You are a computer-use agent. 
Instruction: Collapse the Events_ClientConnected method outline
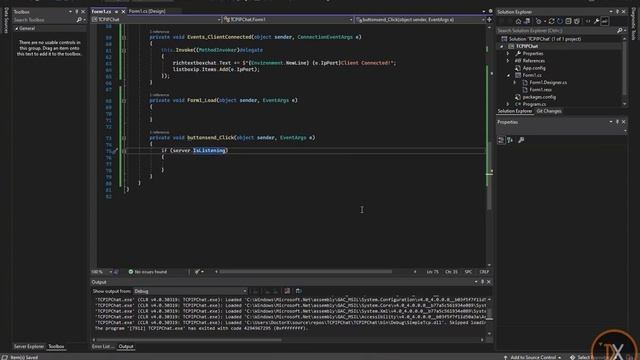(x=124, y=37)
